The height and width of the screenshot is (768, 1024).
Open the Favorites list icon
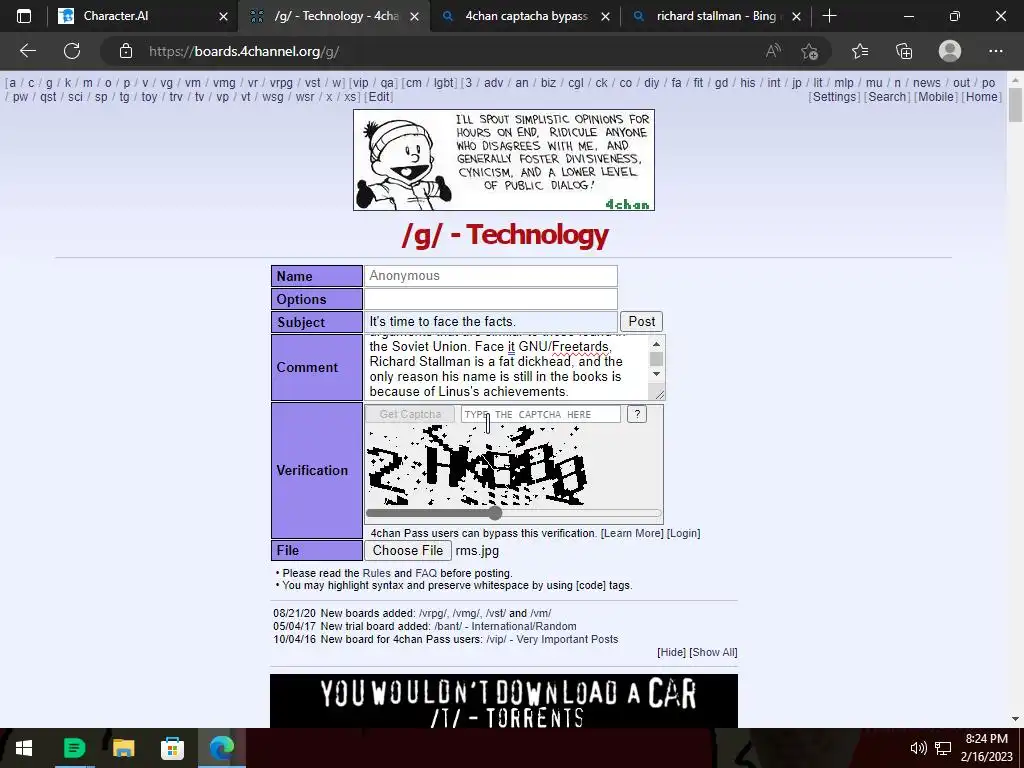[x=860, y=51]
